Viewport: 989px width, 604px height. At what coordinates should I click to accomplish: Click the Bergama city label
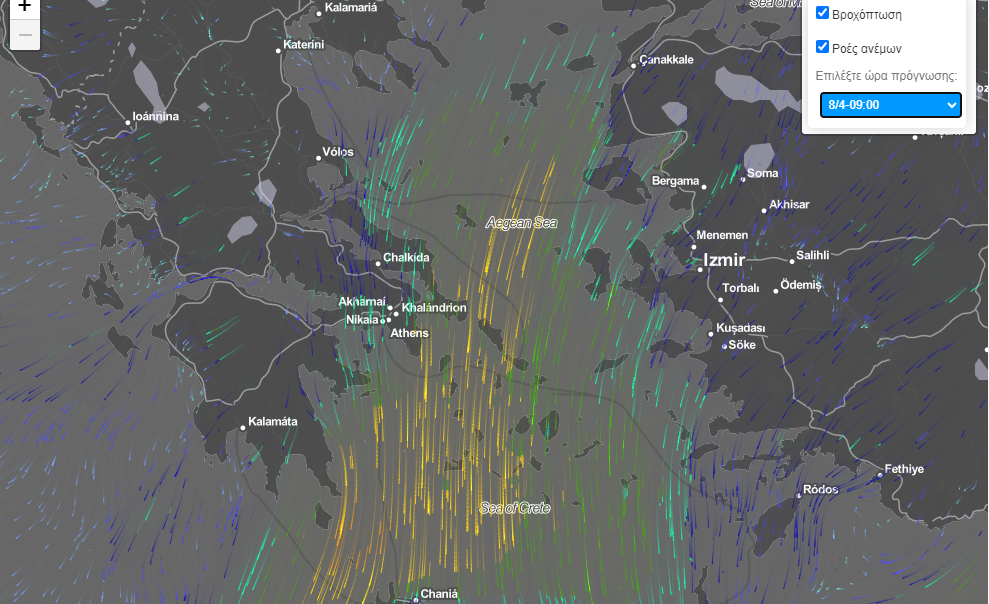pos(676,181)
